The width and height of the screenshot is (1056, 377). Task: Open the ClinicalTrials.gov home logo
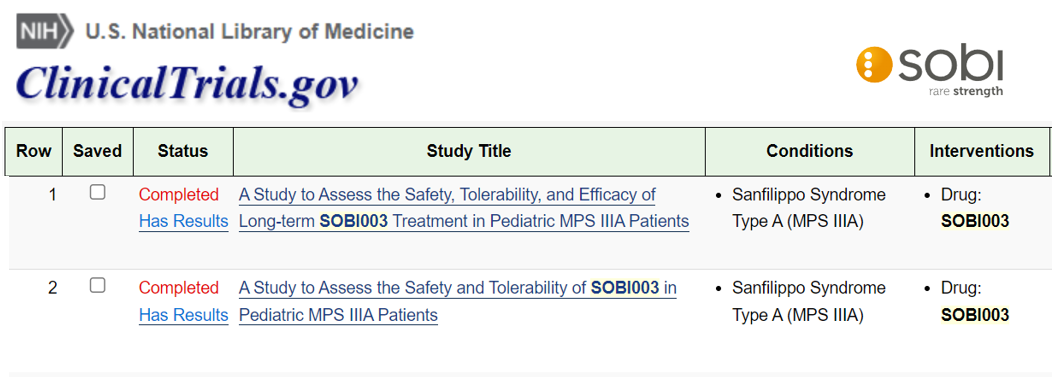coord(187,83)
